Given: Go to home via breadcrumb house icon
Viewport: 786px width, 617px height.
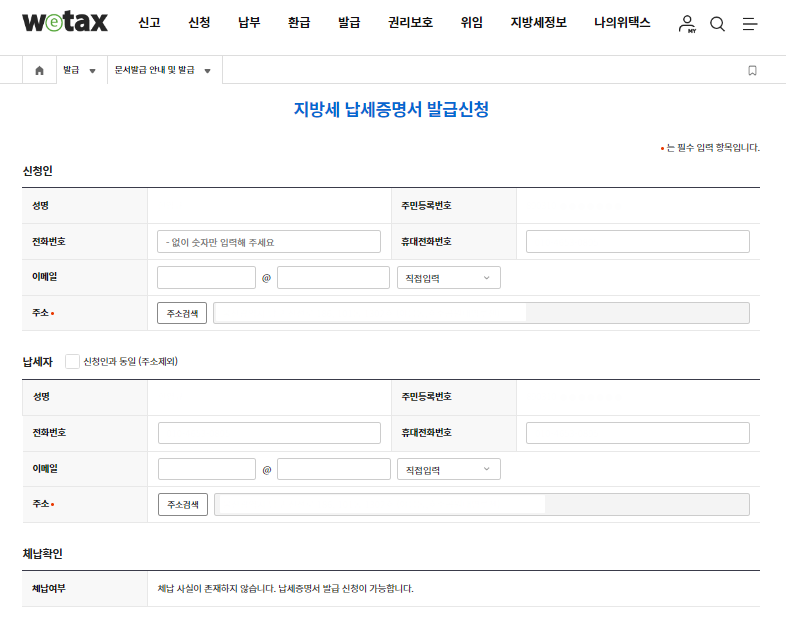Looking at the screenshot, I should click(x=40, y=70).
